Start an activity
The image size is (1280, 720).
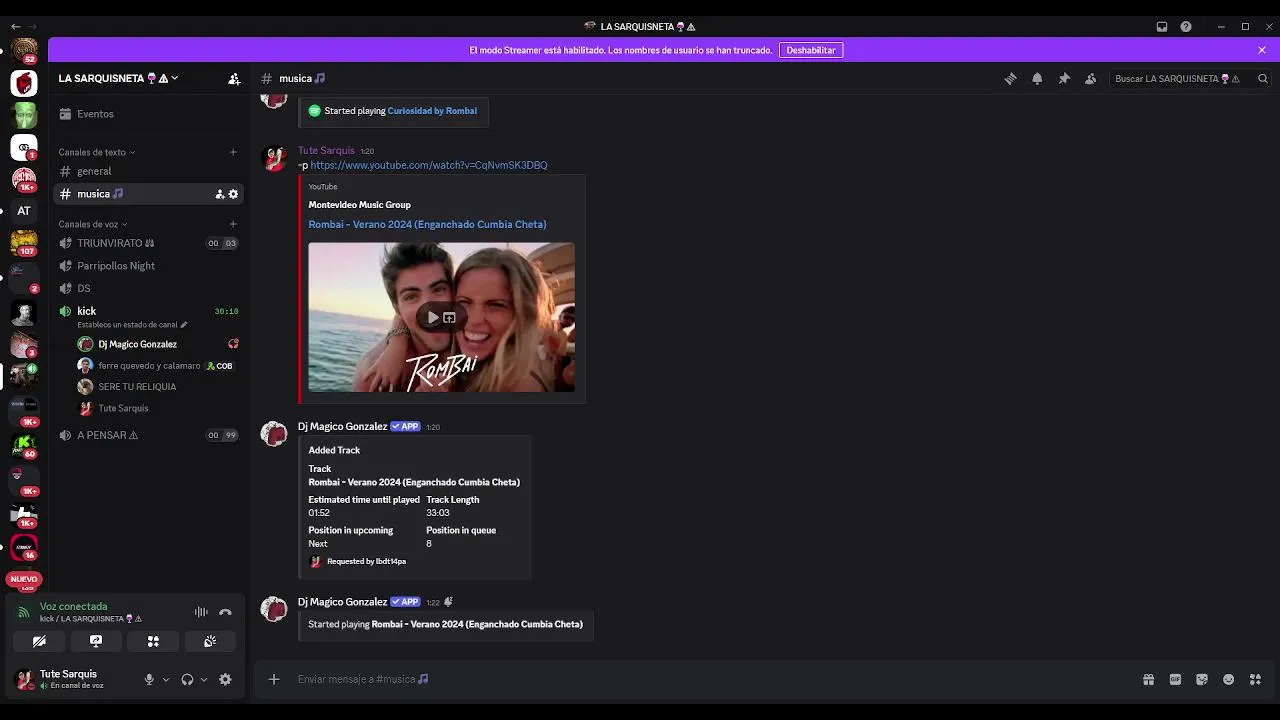tap(153, 641)
